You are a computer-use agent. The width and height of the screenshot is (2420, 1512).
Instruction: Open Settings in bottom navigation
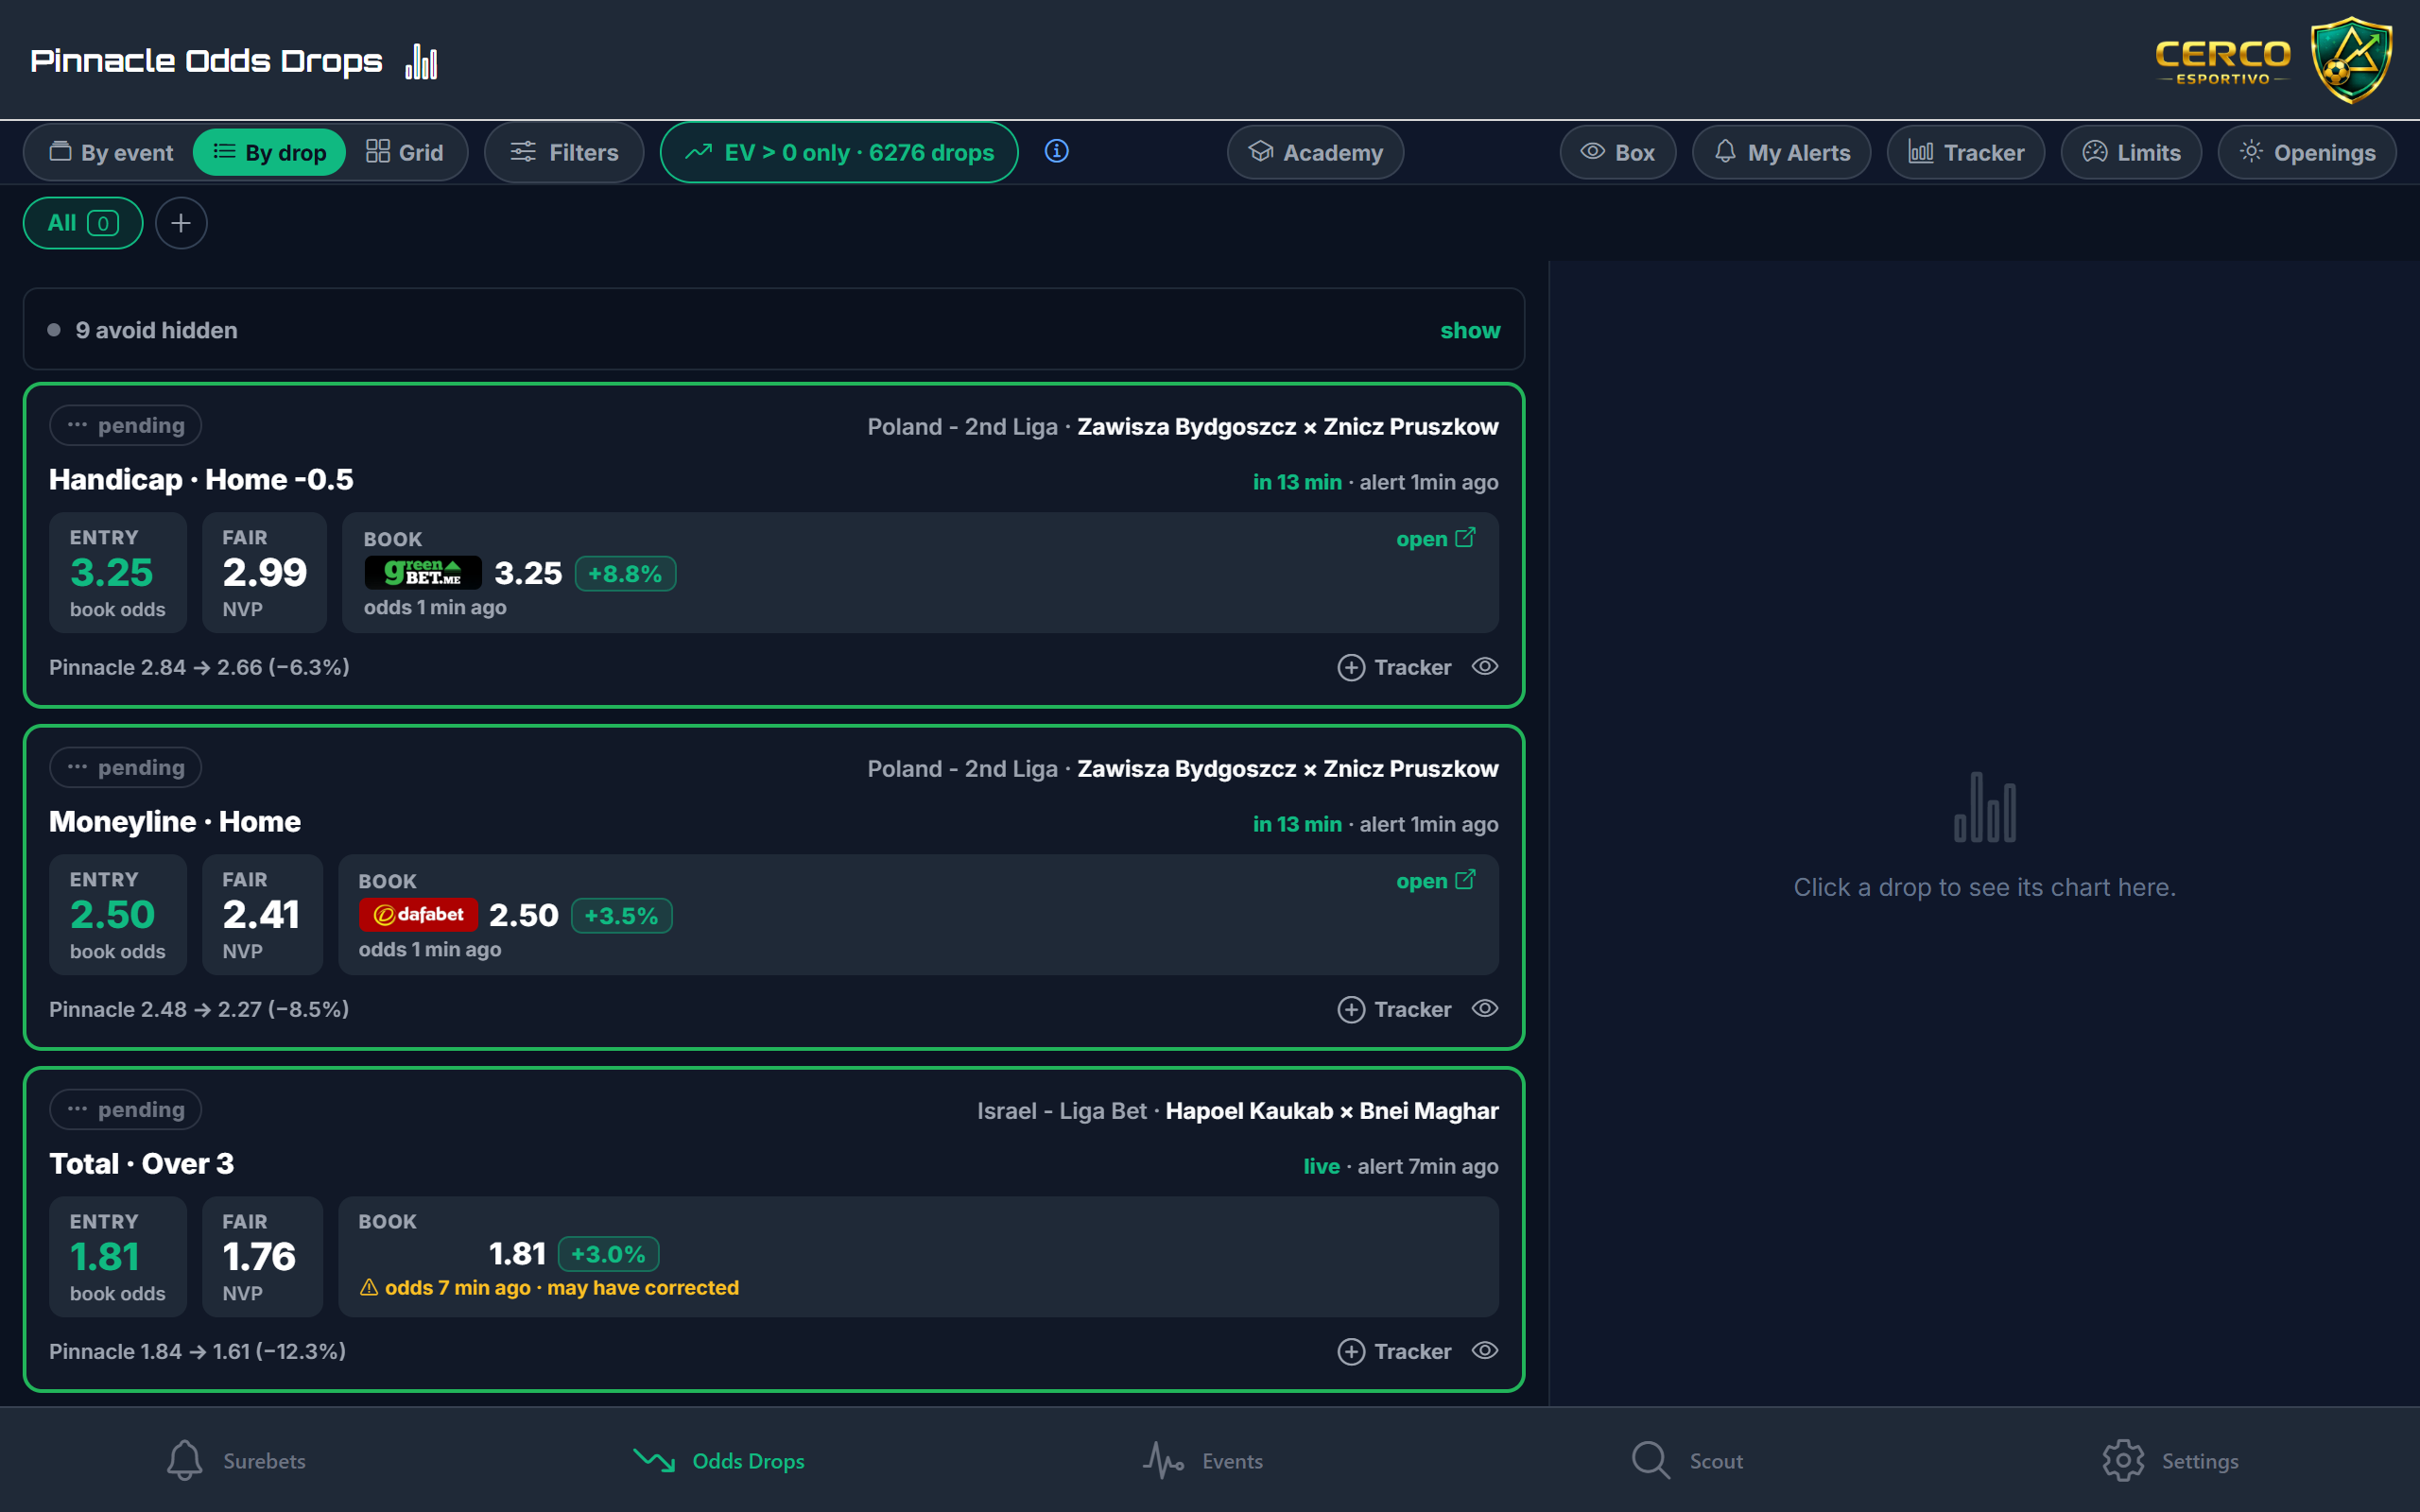2170,1460
